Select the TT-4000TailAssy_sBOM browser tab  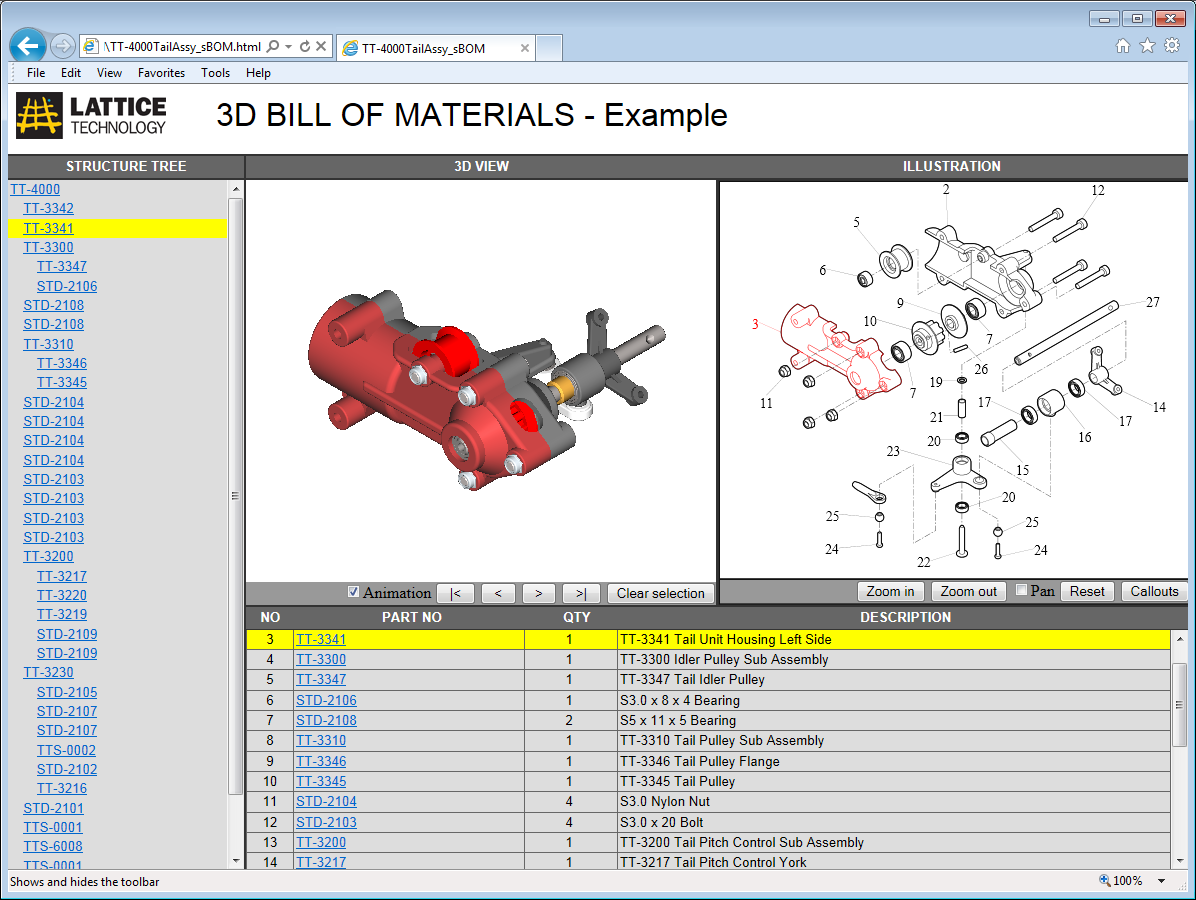(x=435, y=48)
